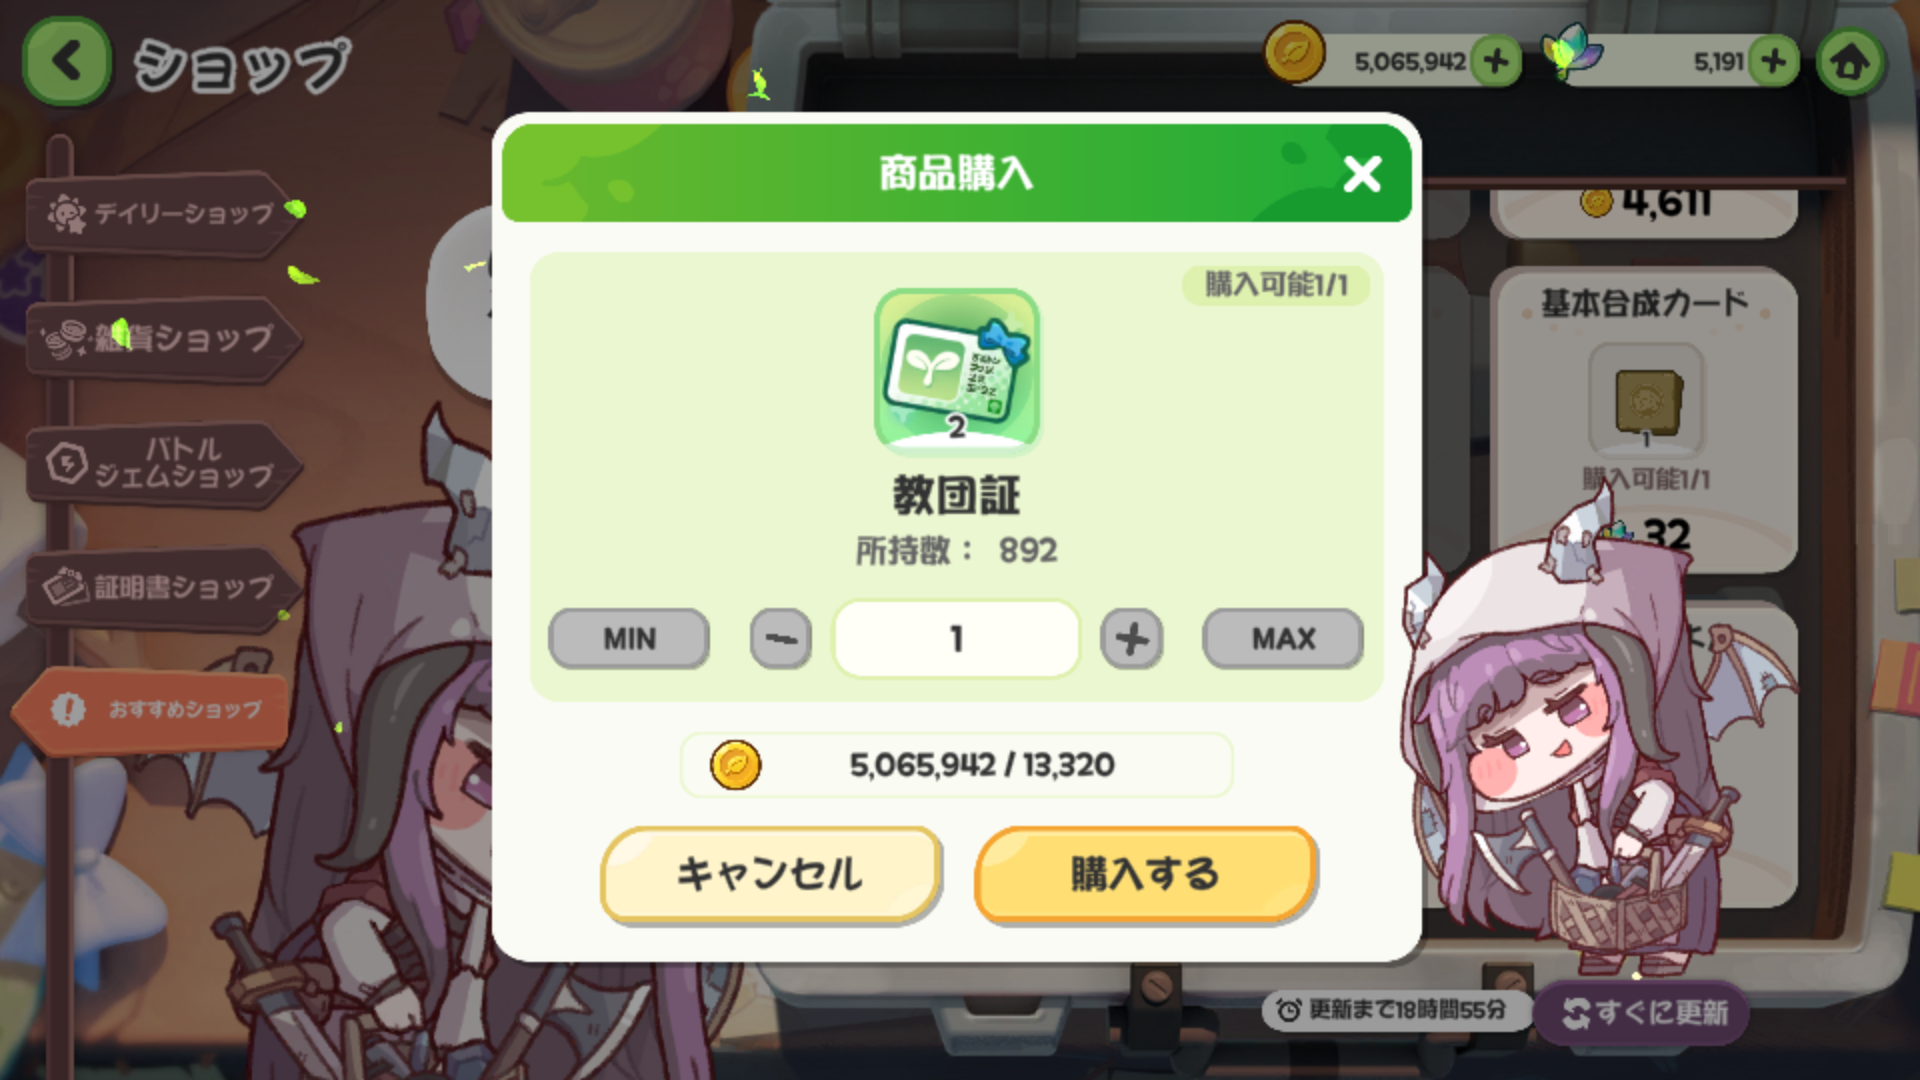This screenshot has height=1080, width=1920.
Task: Open the おすすめショップ tab
Action: (x=152, y=710)
